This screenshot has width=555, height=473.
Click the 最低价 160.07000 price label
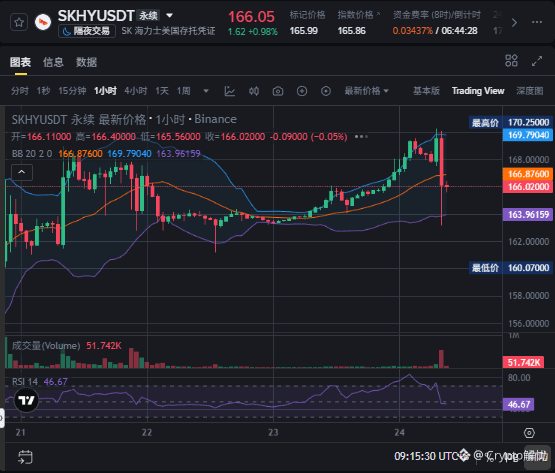click(510, 268)
